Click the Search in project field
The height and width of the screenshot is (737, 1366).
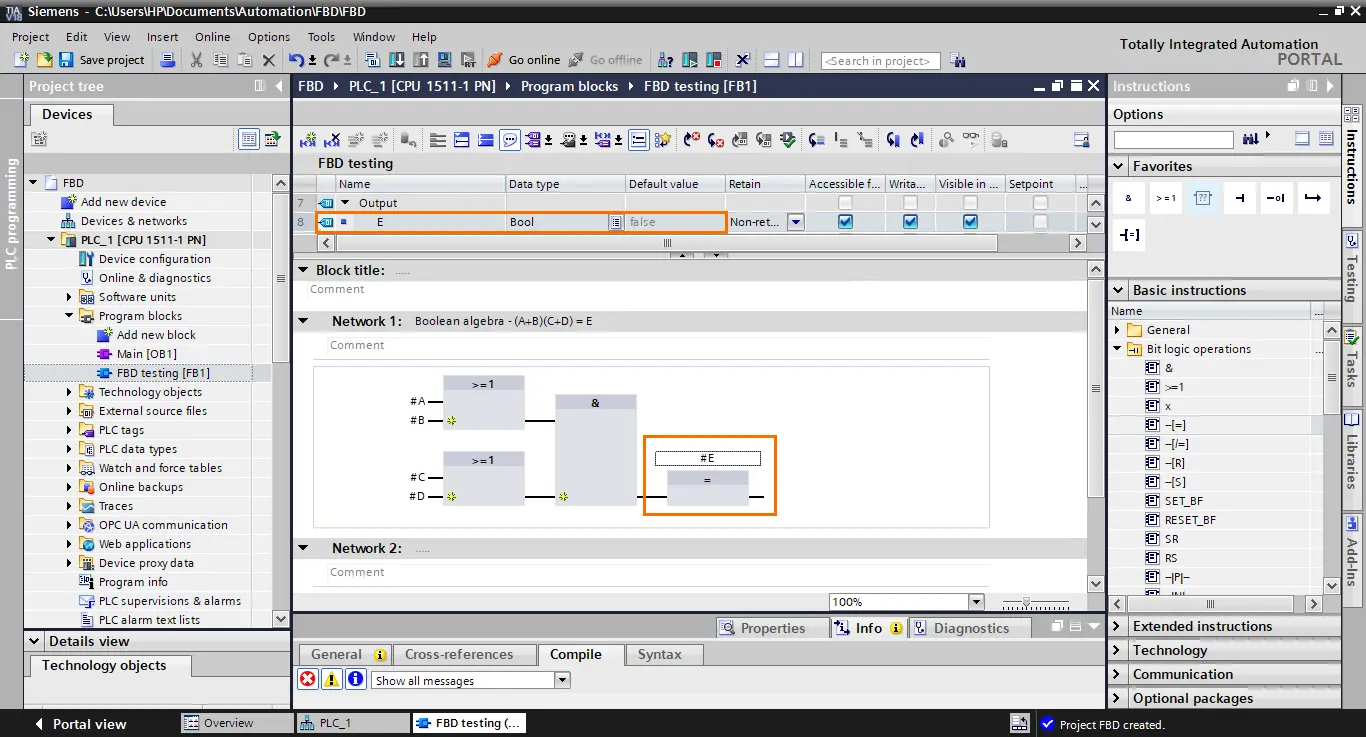point(880,61)
